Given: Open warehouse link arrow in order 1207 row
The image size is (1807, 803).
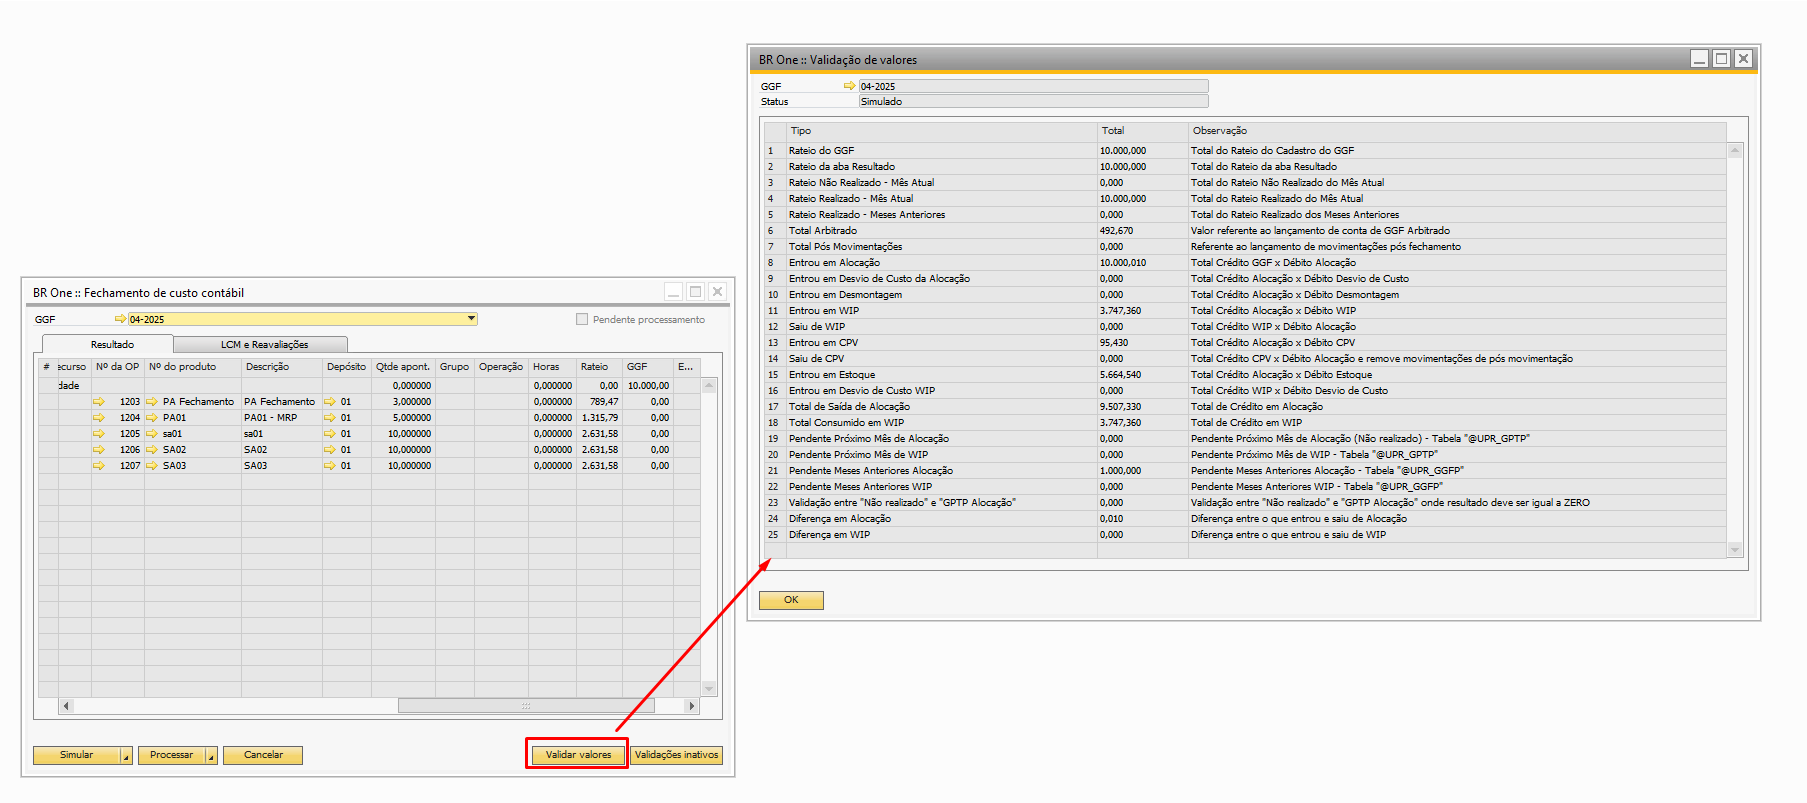Looking at the screenshot, I should [330, 466].
